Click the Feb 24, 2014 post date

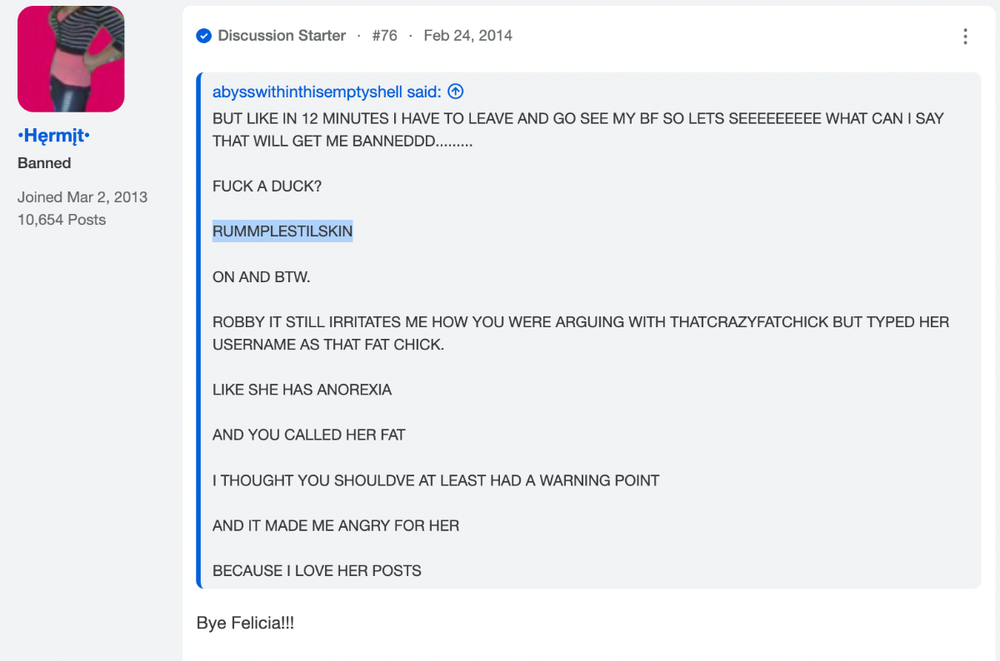467,36
